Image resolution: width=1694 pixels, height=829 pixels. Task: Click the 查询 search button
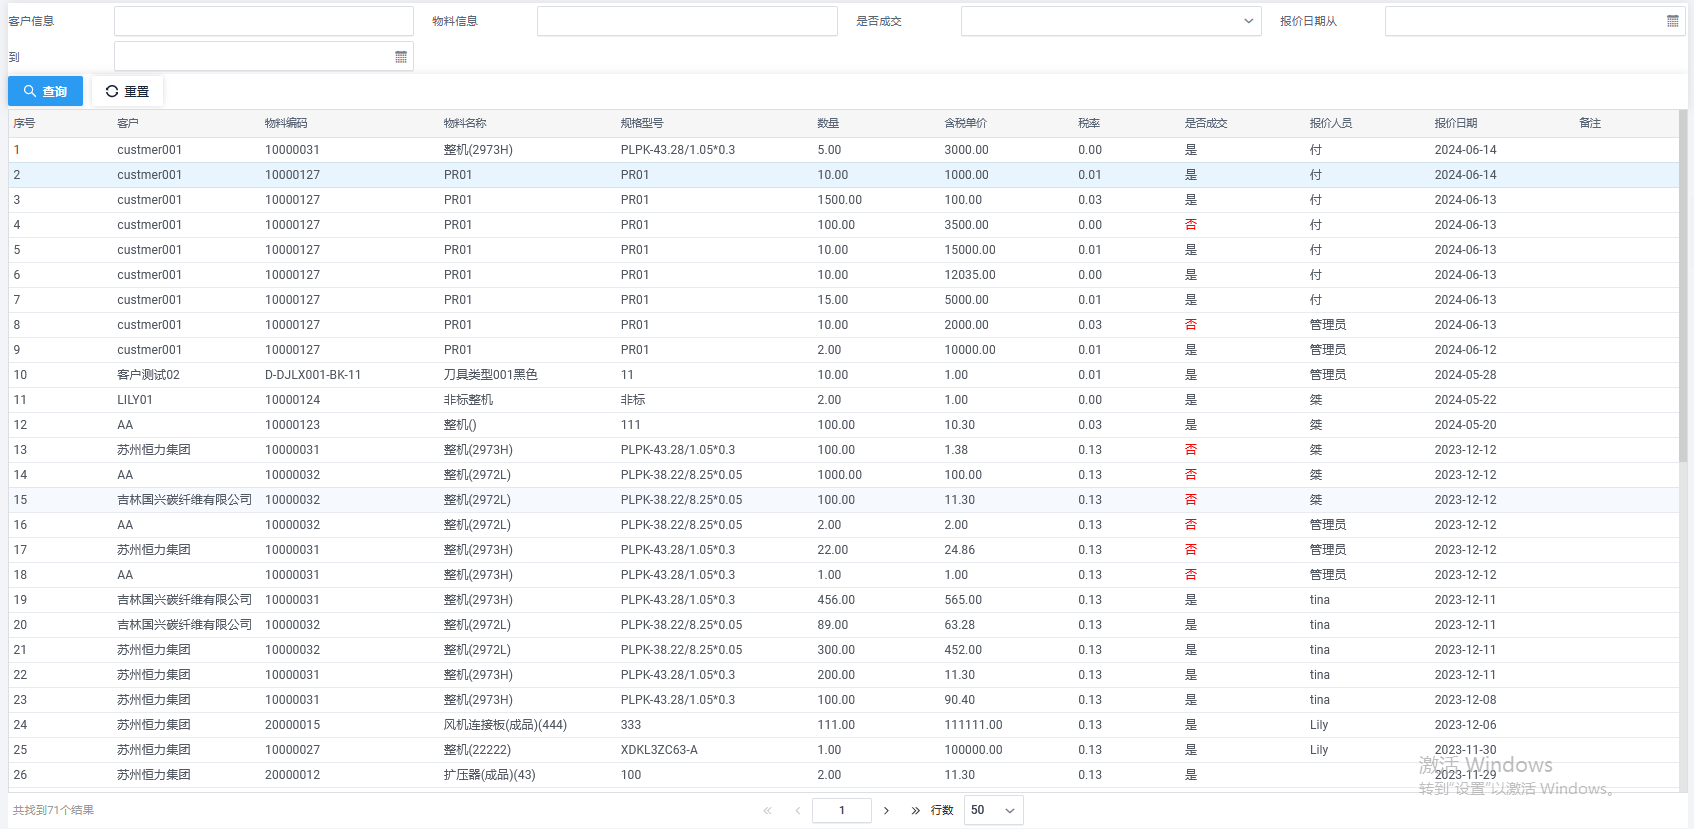[x=45, y=91]
